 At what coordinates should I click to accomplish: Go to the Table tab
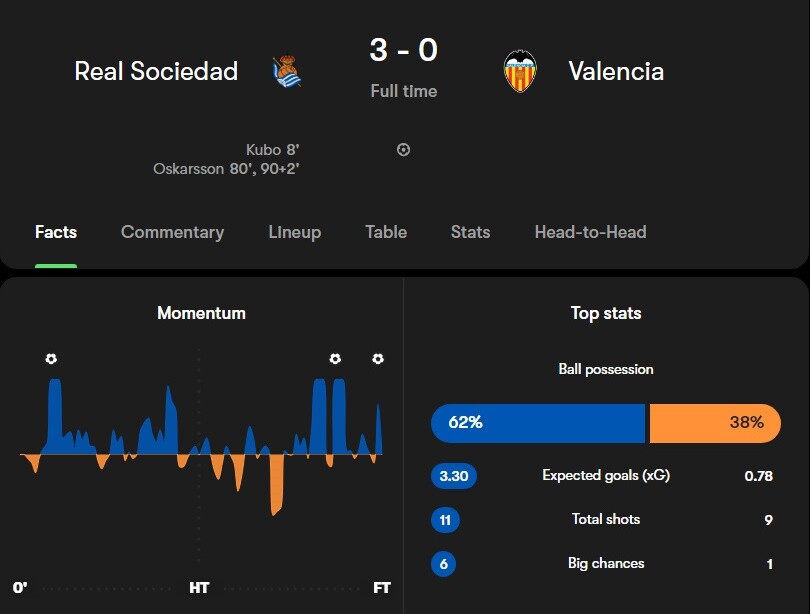point(386,232)
